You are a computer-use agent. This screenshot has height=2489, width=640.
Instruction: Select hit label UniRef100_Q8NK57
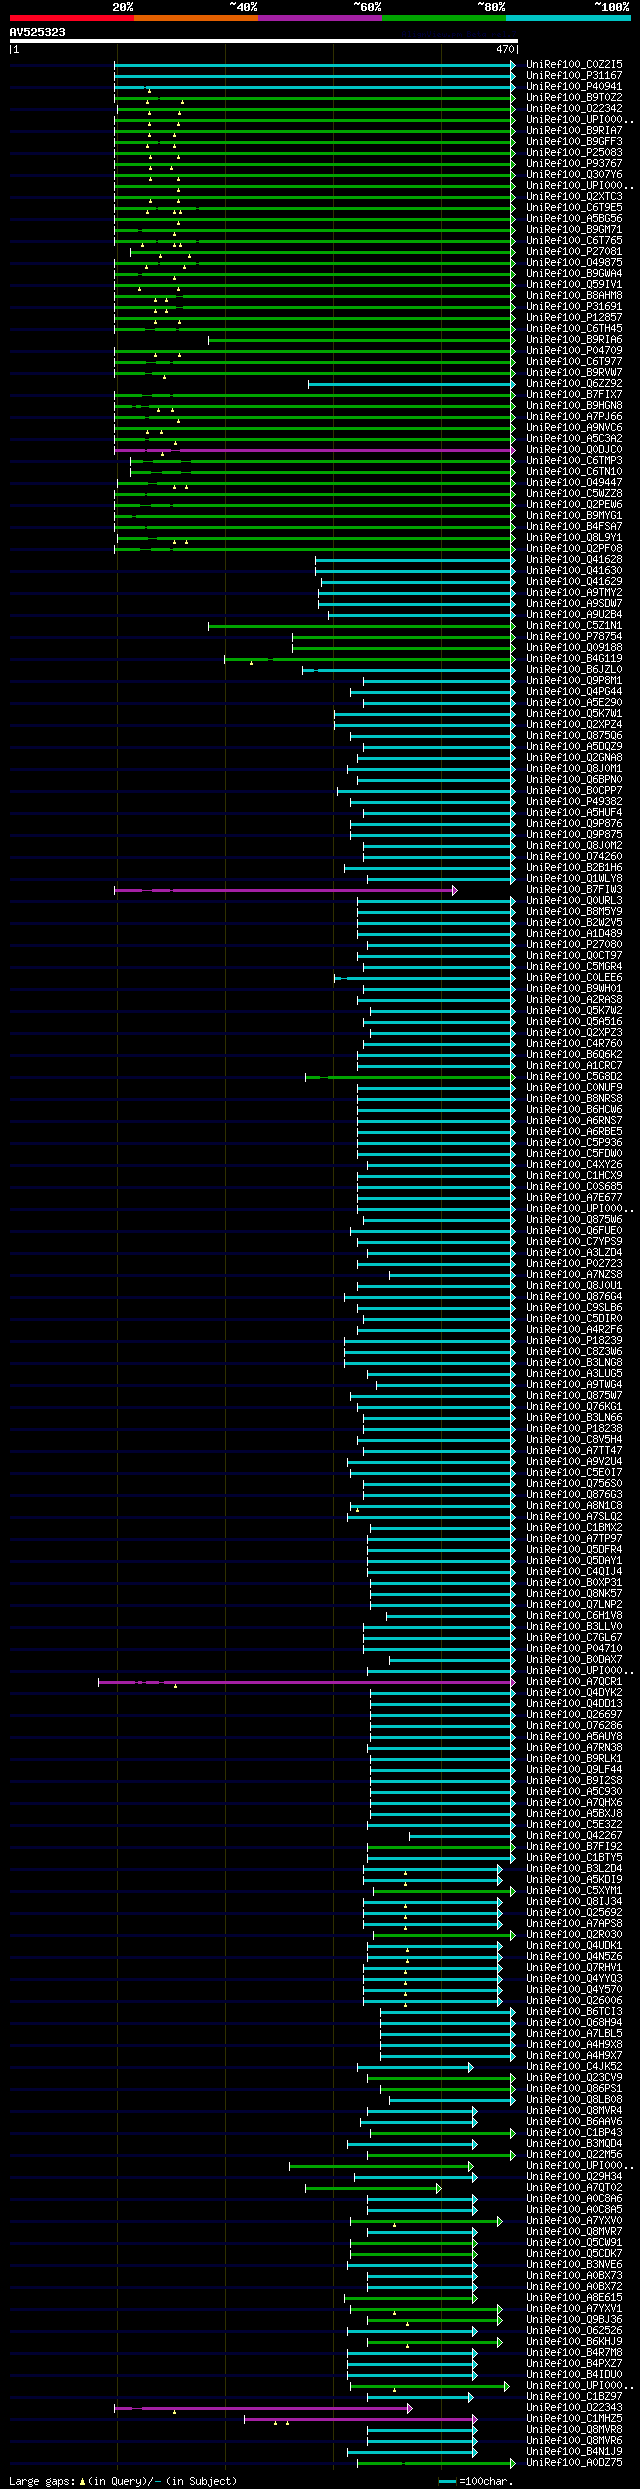point(574,1594)
